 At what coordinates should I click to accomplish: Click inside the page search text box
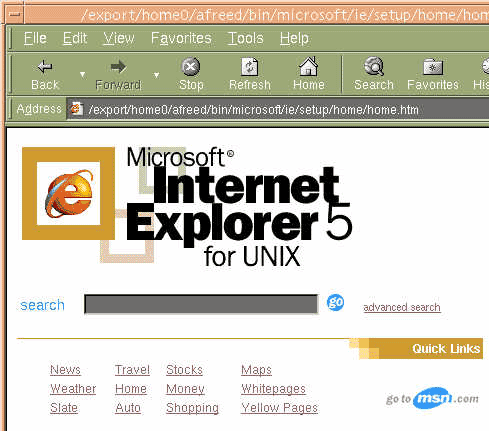coord(201,304)
